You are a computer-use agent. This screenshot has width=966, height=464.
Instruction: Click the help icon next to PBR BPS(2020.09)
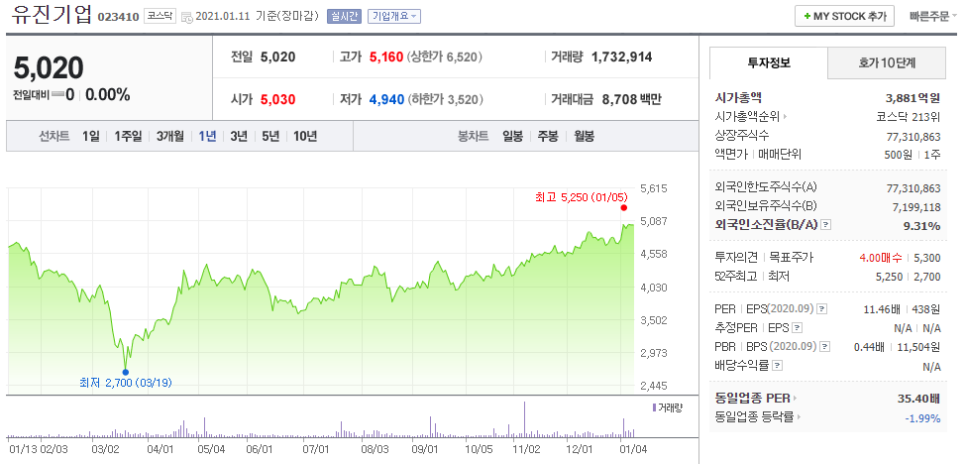825,346
